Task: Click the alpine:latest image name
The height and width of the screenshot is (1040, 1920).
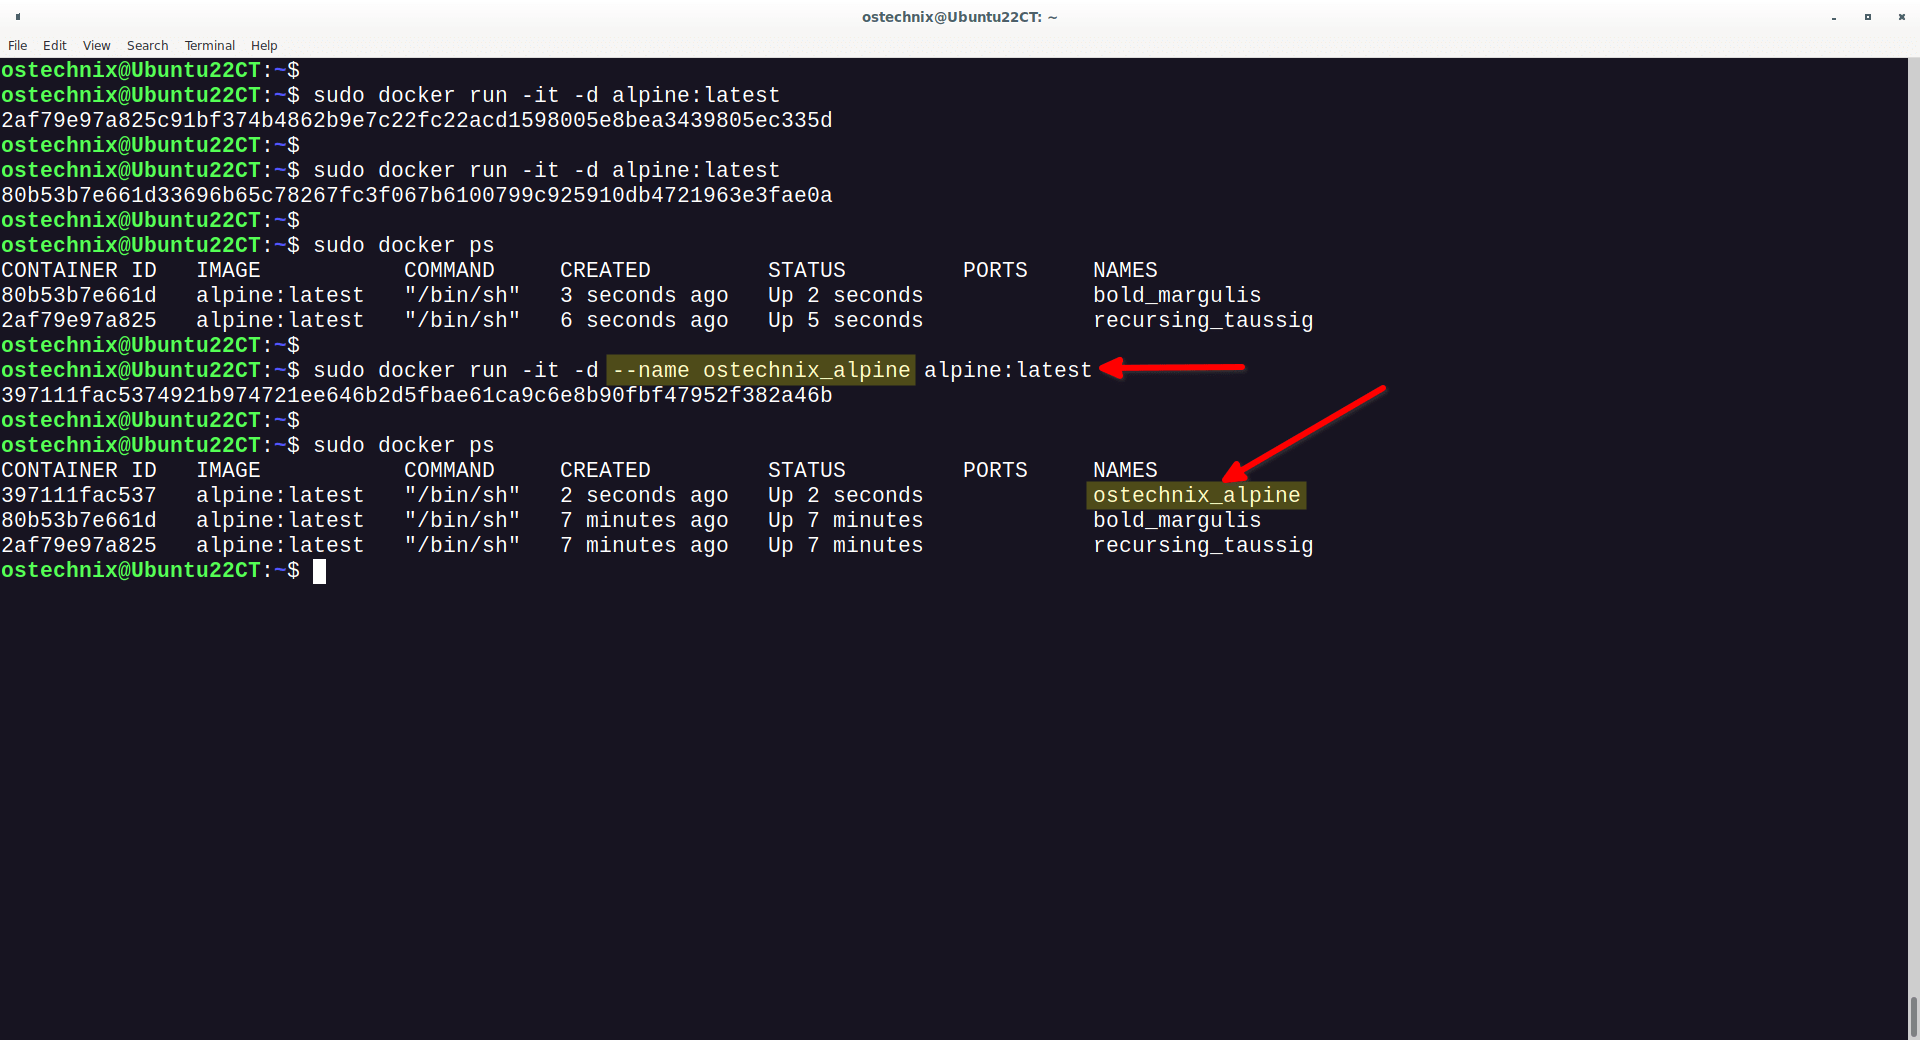Action: click(280, 294)
